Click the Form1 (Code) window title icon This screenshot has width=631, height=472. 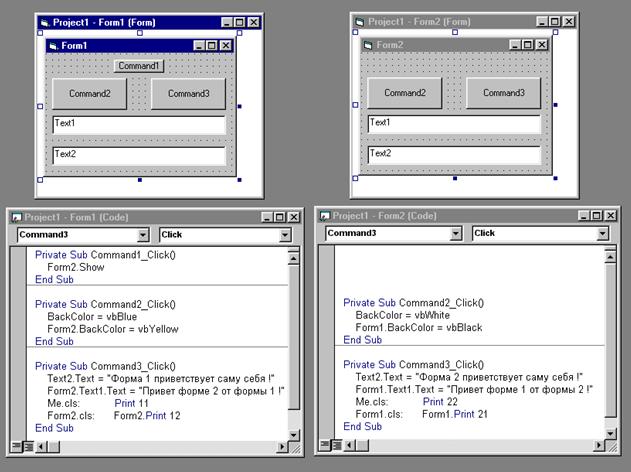click(x=16, y=218)
